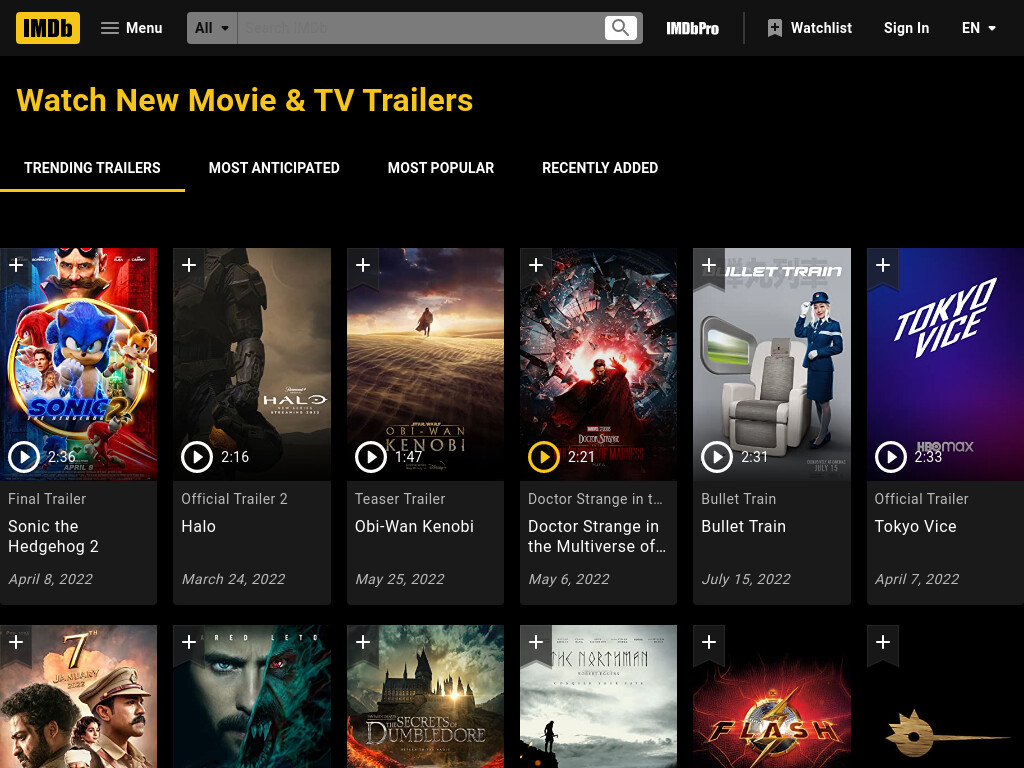Select the Trending Trailers tab
The width and height of the screenshot is (1024, 768).
coord(92,168)
